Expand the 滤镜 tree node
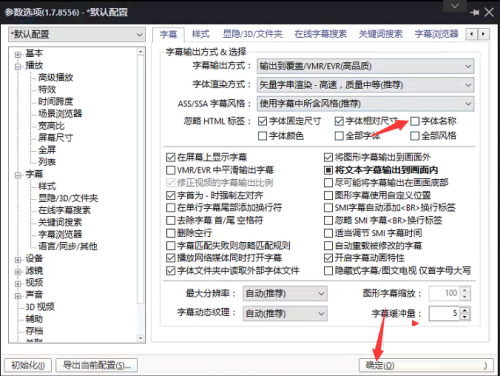This screenshot has width=500, height=376. click(18, 272)
